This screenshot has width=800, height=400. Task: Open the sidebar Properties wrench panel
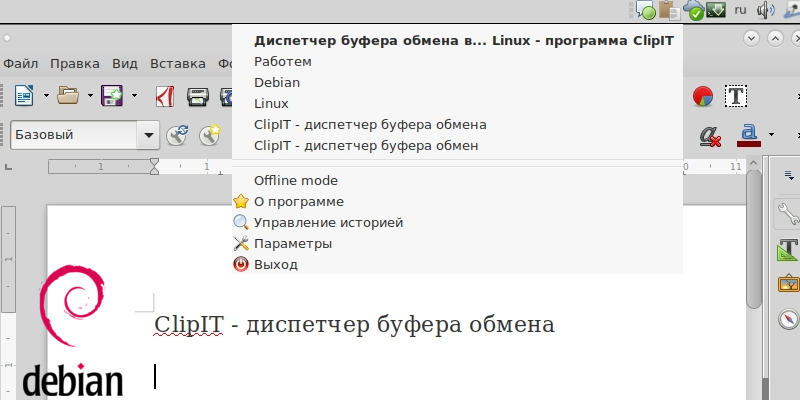click(788, 214)
